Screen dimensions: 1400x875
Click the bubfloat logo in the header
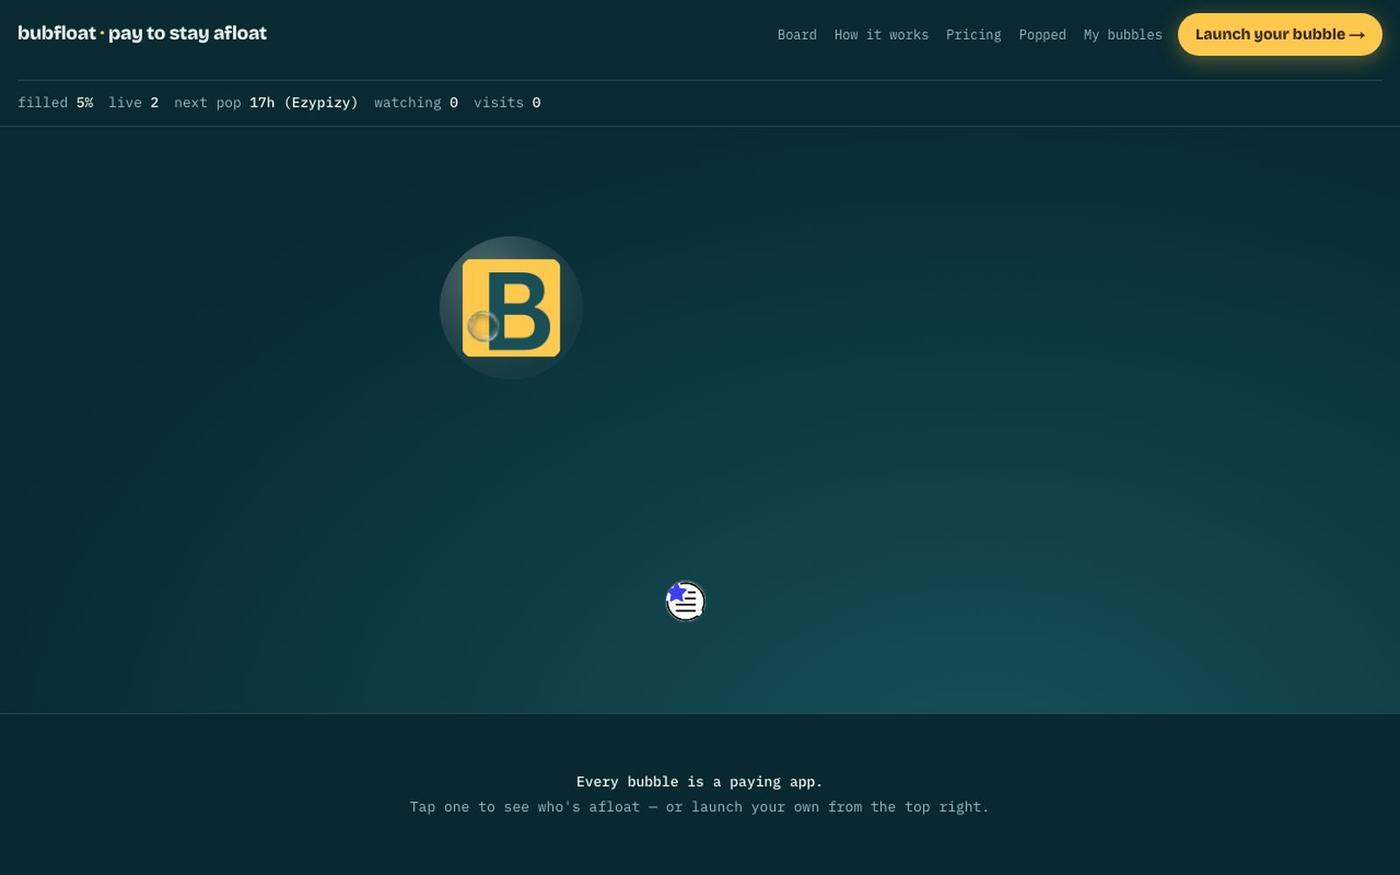point(142,33)
